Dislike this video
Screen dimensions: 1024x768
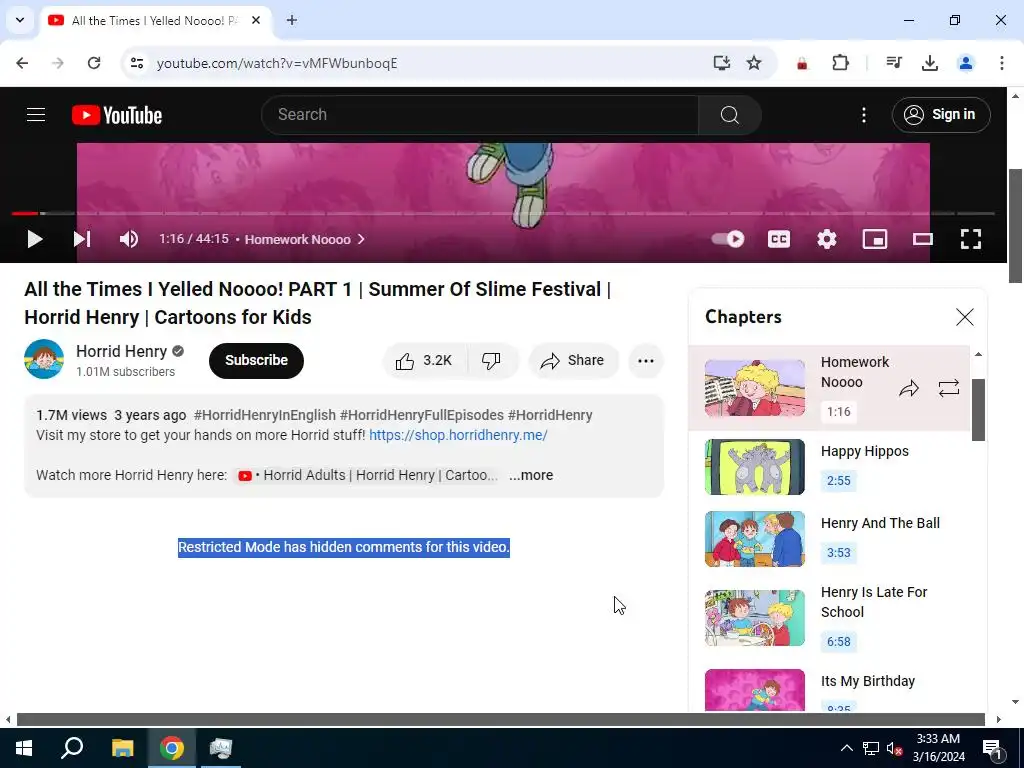point(492,360)
